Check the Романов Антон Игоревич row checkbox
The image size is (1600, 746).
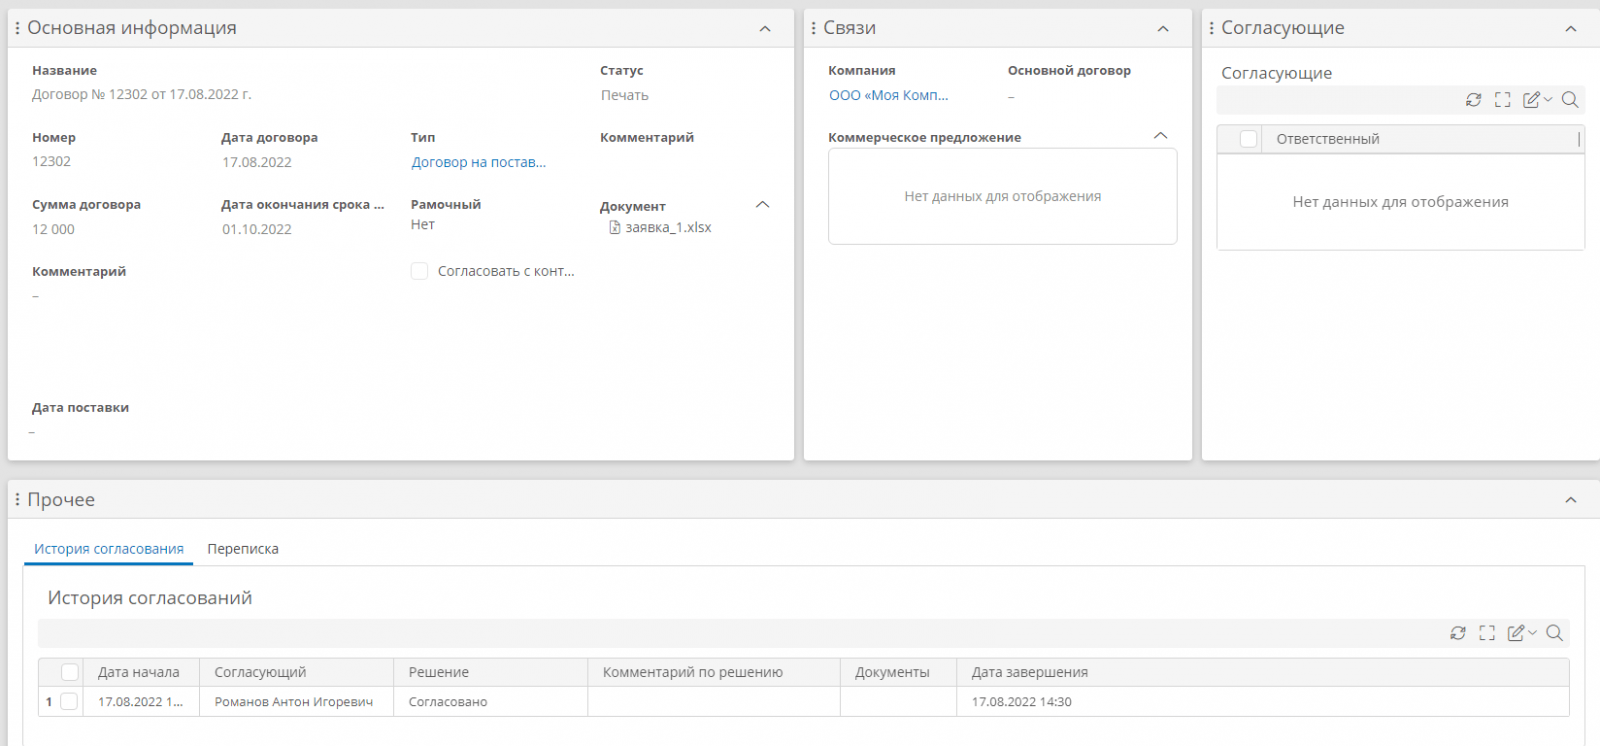[69, 702]
